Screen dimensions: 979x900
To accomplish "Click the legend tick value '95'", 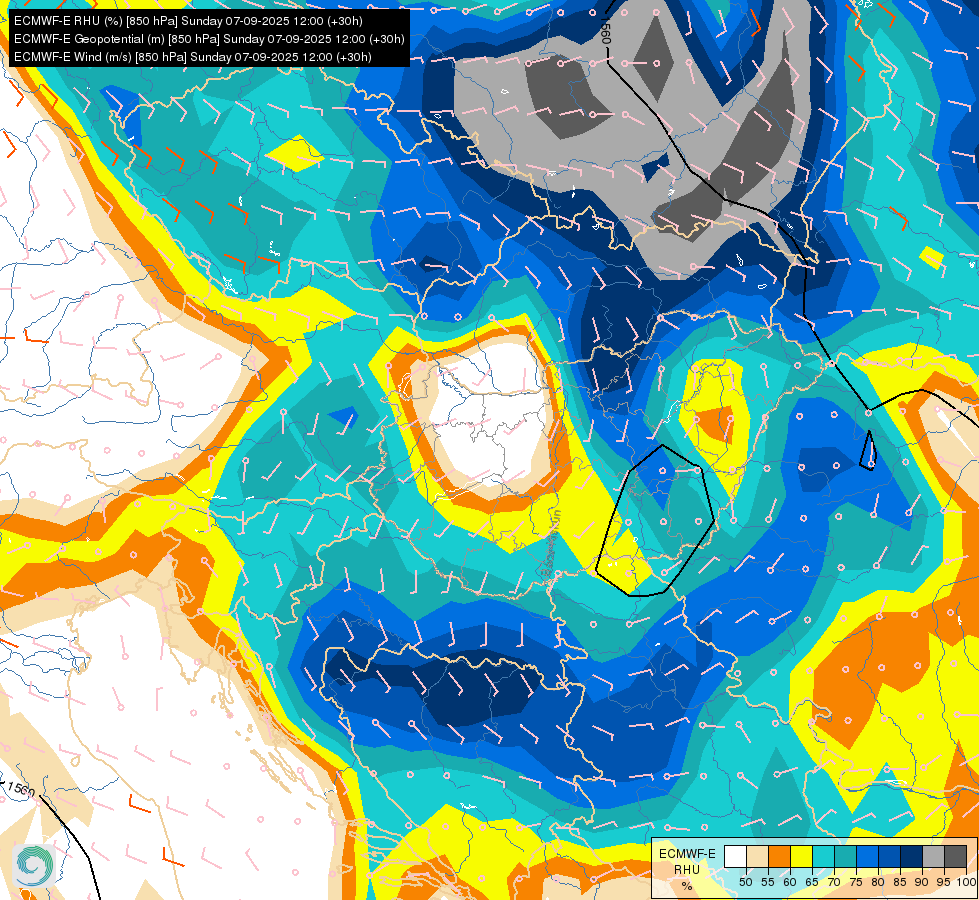I will pos(944,882).
